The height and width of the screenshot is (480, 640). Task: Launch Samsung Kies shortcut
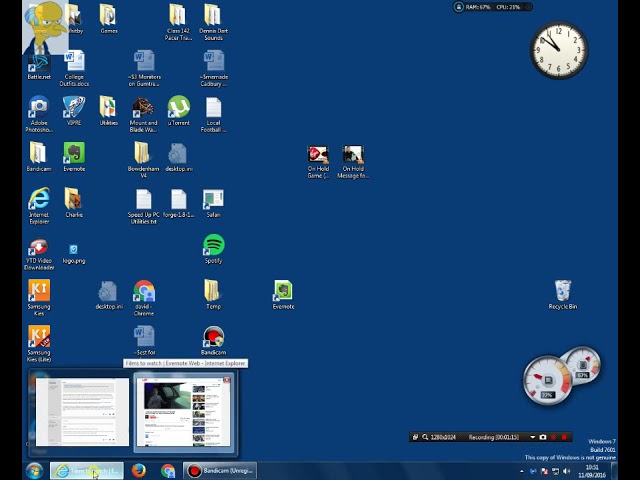click(x=39, y=298)
